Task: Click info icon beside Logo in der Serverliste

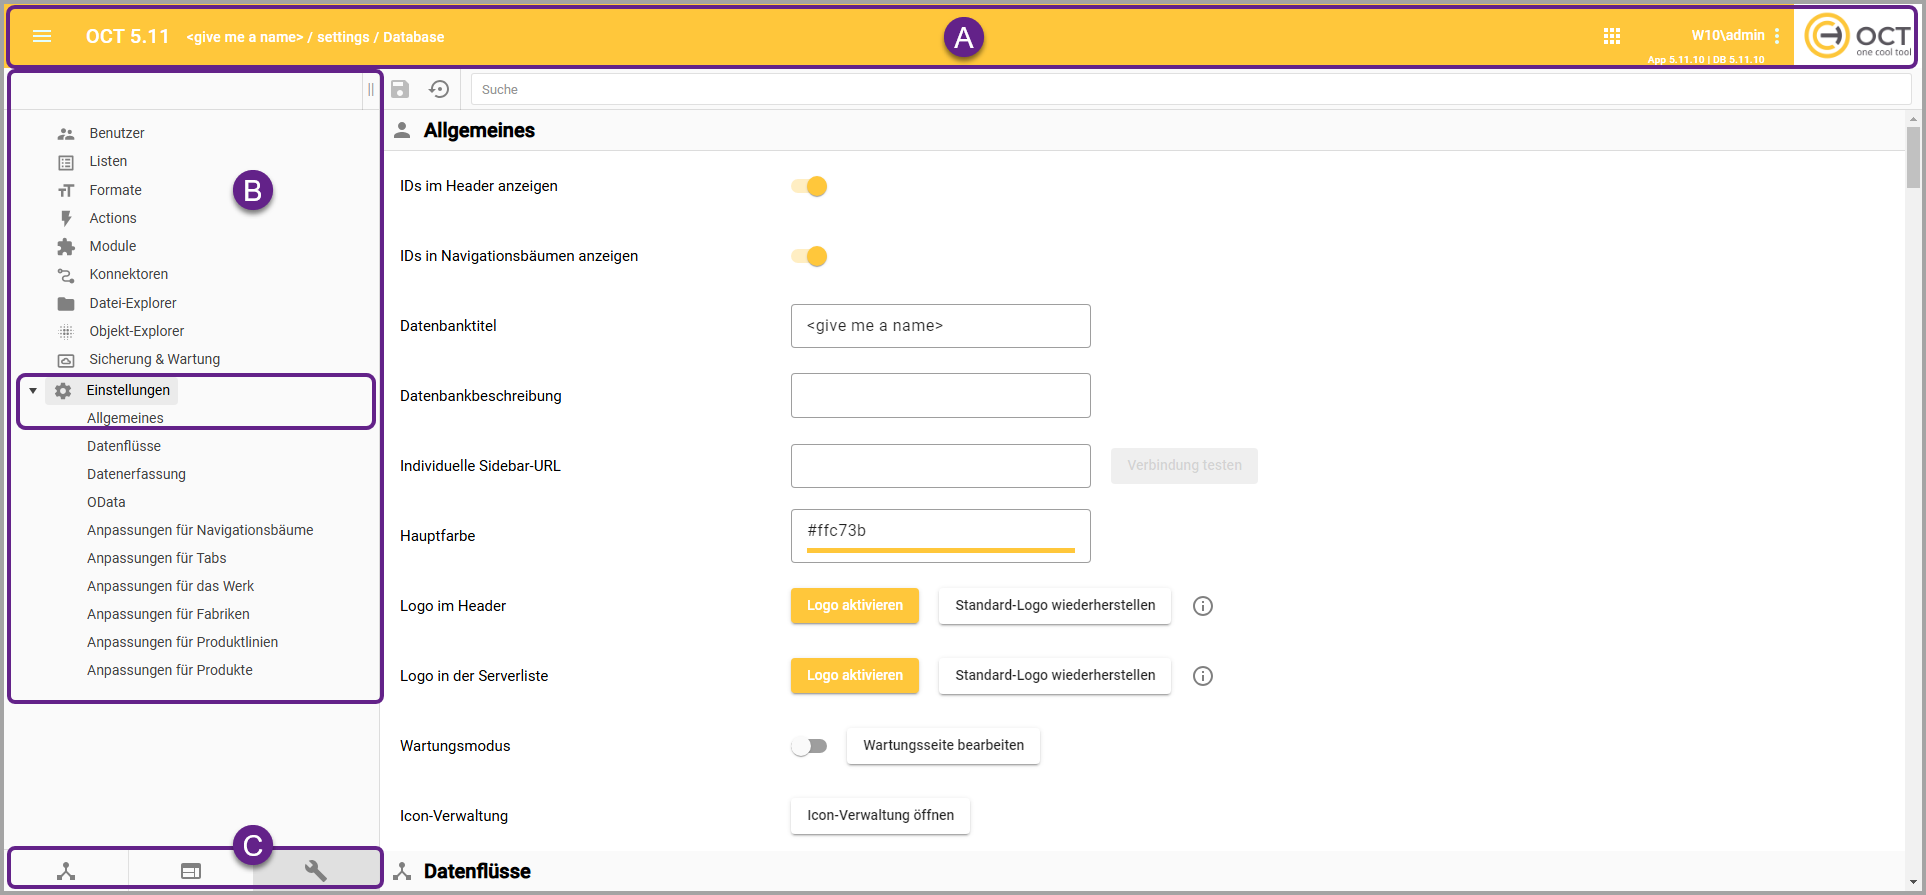Action: click(x=1202, y=676)
